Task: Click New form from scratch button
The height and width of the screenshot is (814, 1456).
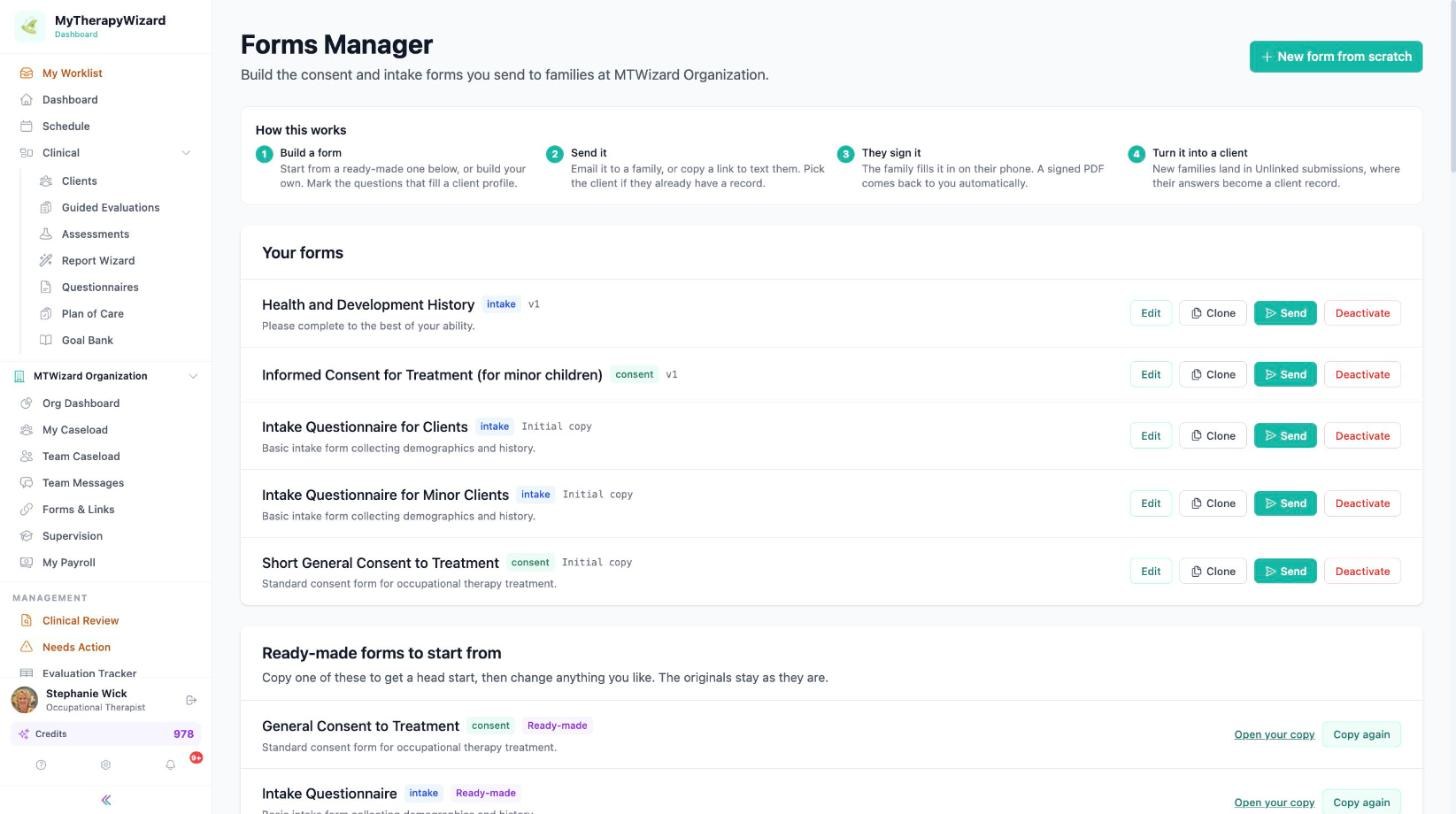Action: [x=1336, y=57]
